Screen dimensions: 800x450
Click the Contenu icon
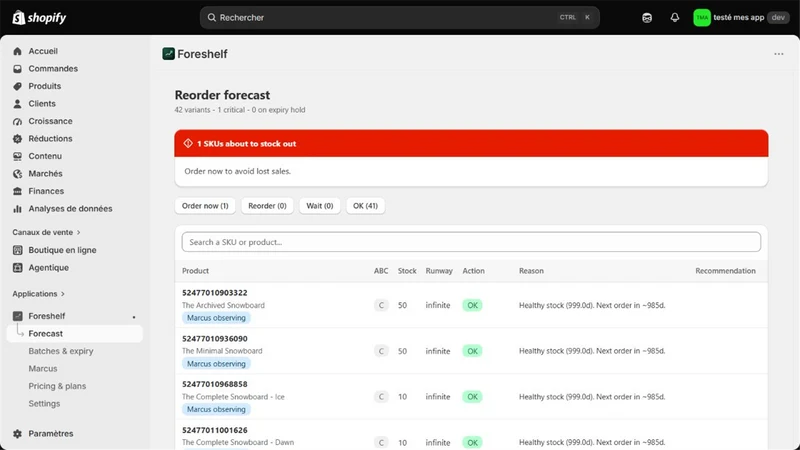point(17,156)
